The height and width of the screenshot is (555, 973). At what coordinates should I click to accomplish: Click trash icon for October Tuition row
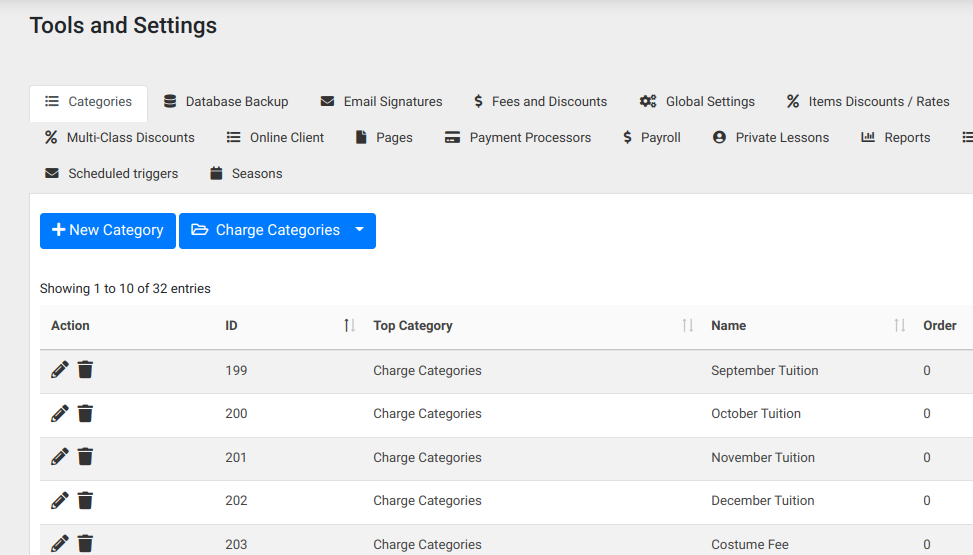pos(85,413)
